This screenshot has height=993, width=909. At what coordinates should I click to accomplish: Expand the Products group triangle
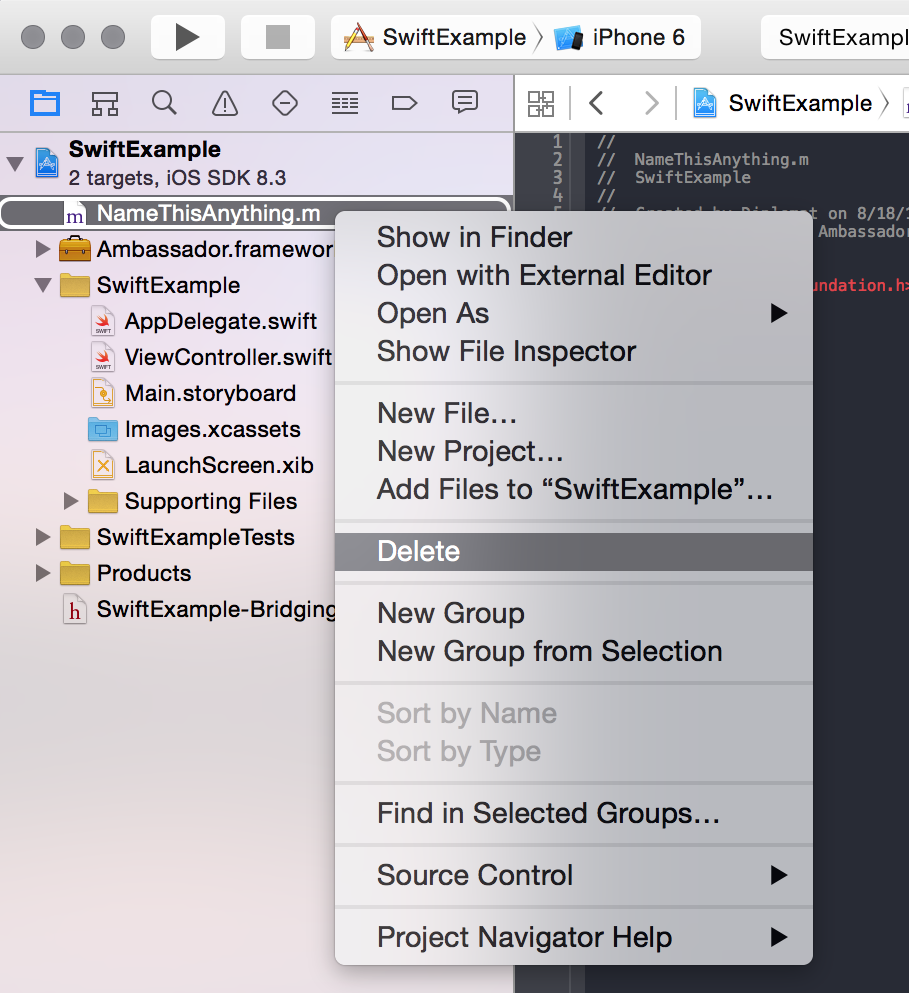(42, 573)
